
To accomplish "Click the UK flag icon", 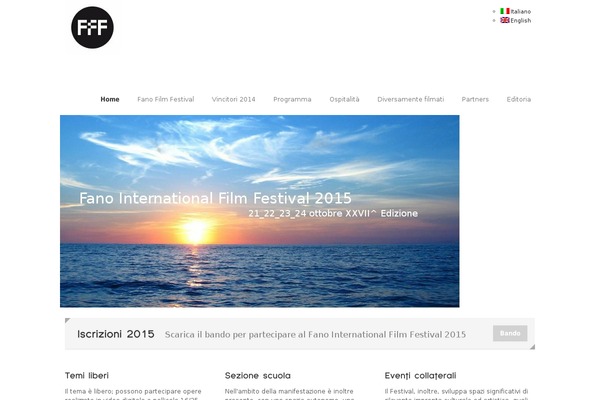I will click(505, 20).
